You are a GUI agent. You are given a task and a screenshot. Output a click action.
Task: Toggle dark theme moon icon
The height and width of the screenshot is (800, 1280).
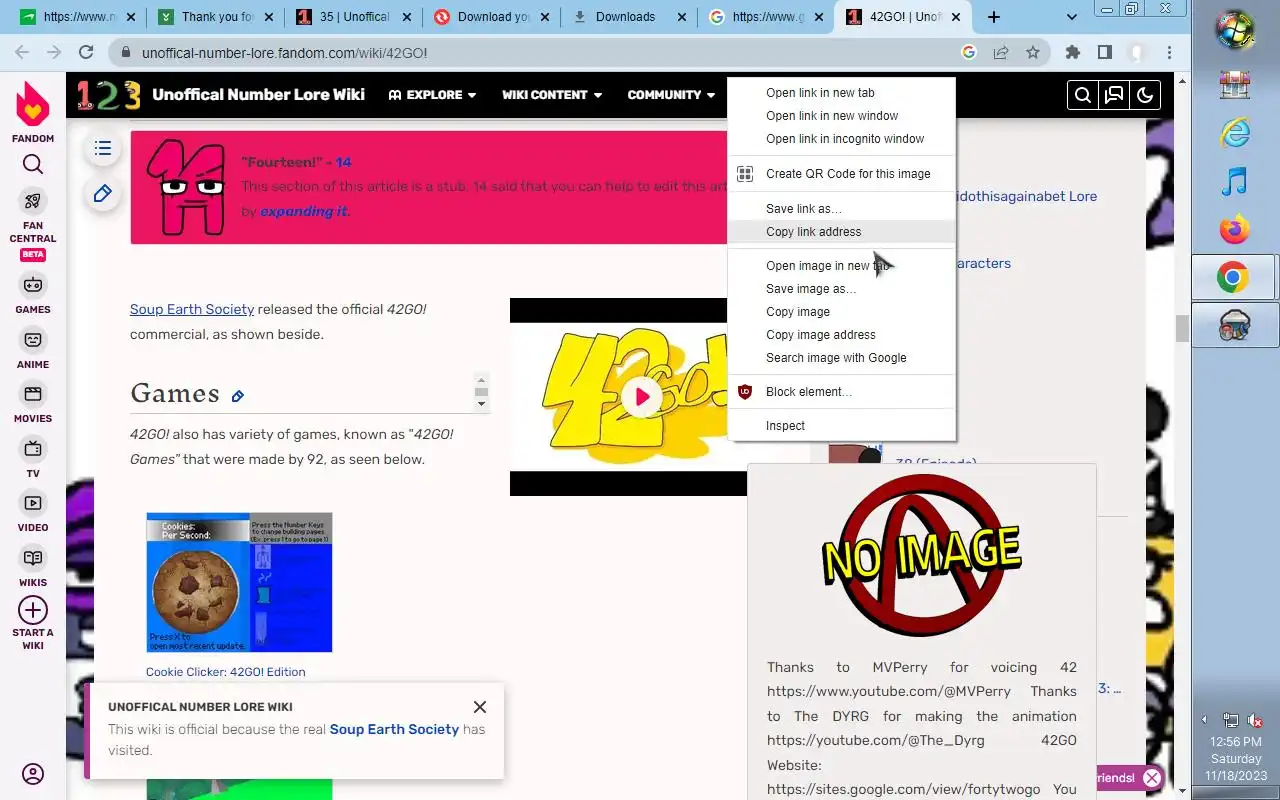[x=1145, y=95]
